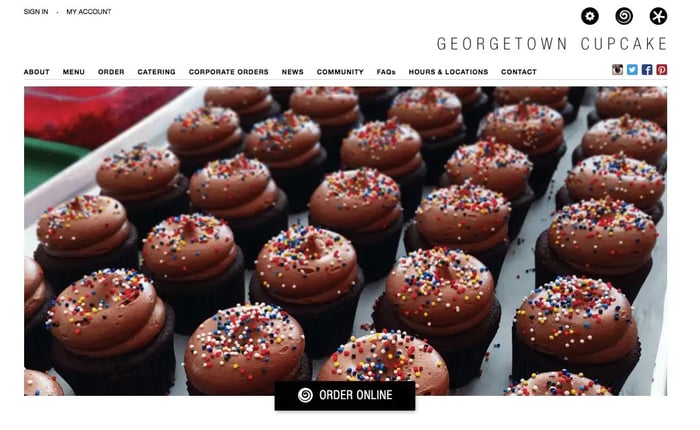Open the About menu item
The width and height of the screenshot is (700, 430).
click(37, 72)
